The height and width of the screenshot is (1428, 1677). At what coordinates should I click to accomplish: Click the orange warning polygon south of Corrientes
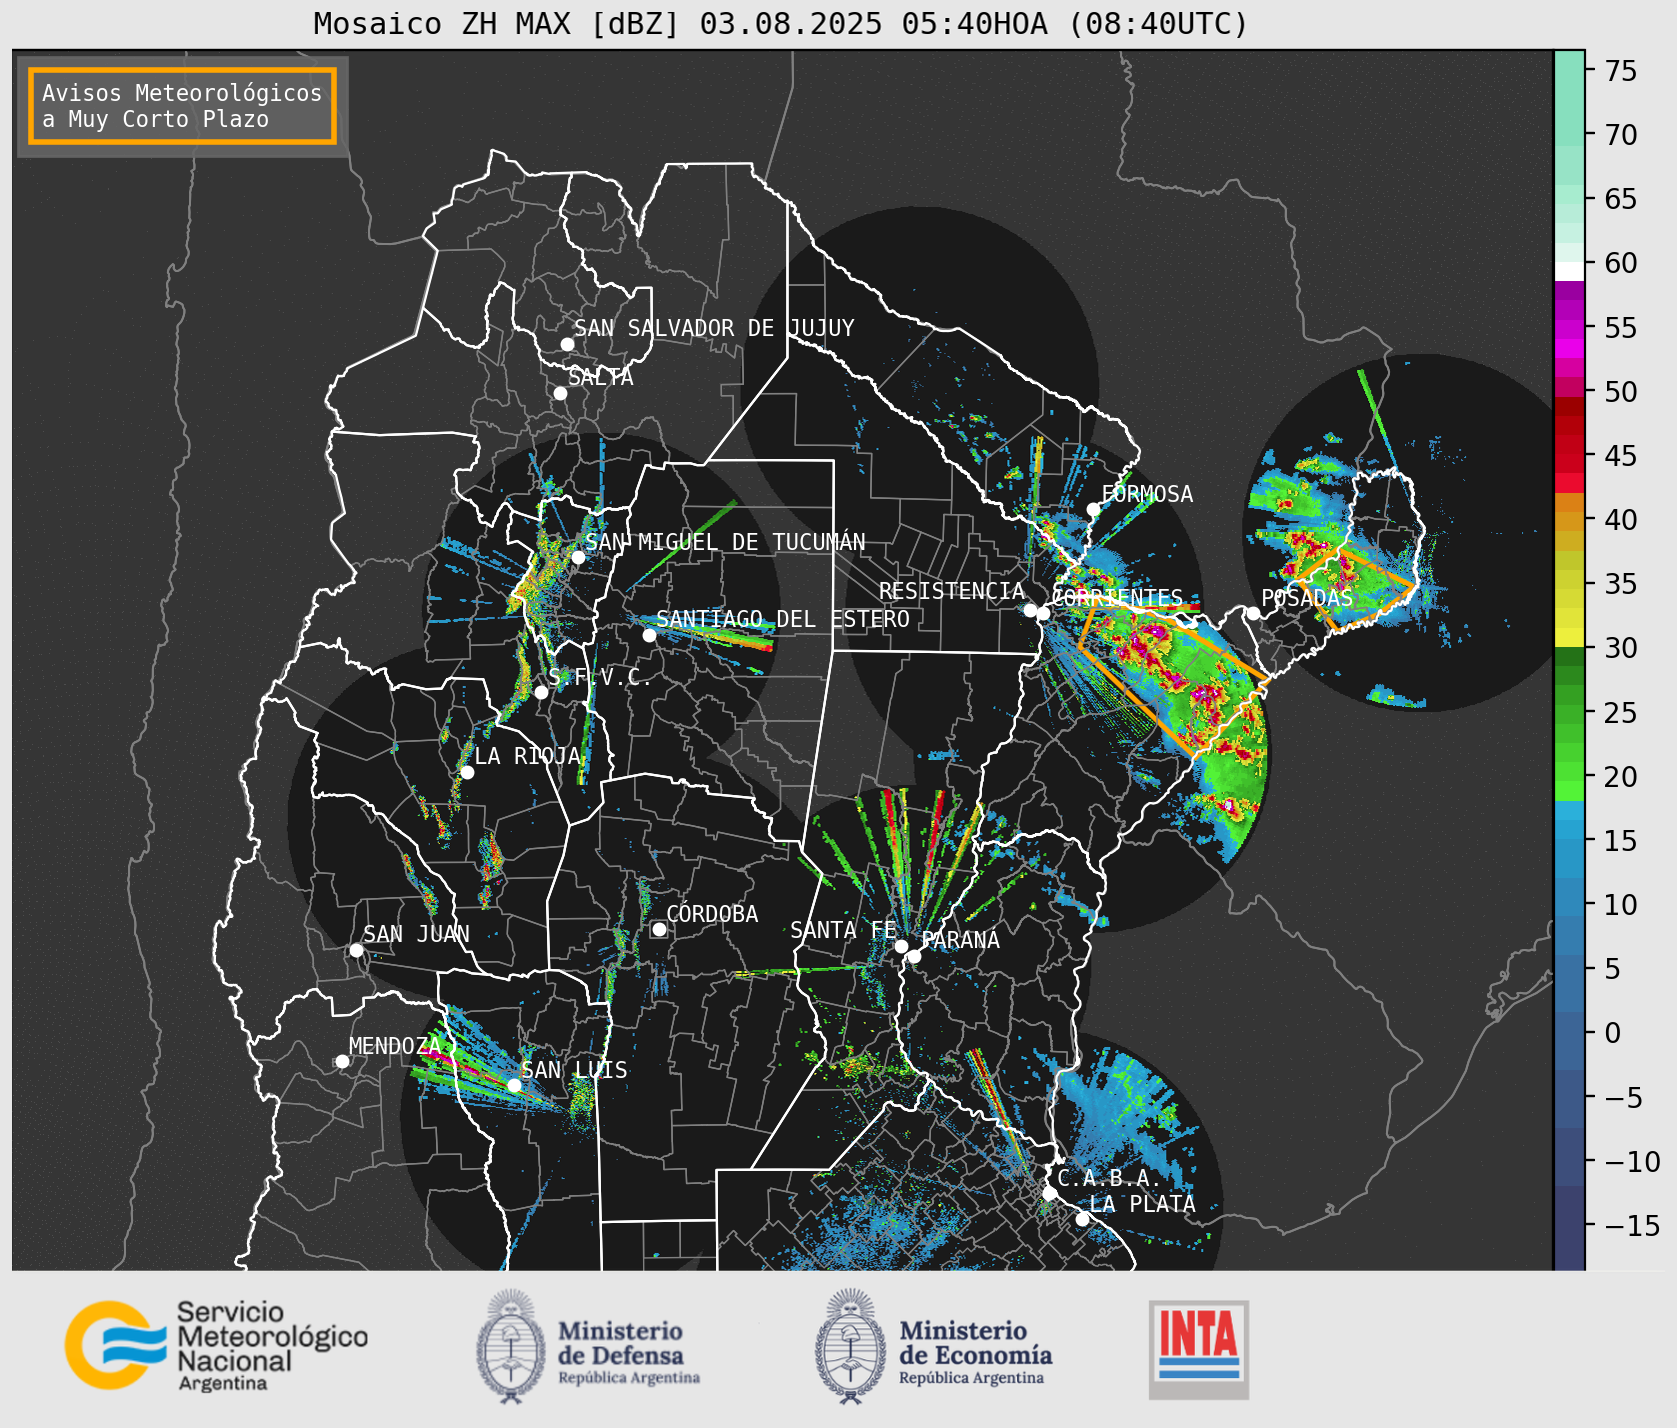click(x=1174, y=679)
